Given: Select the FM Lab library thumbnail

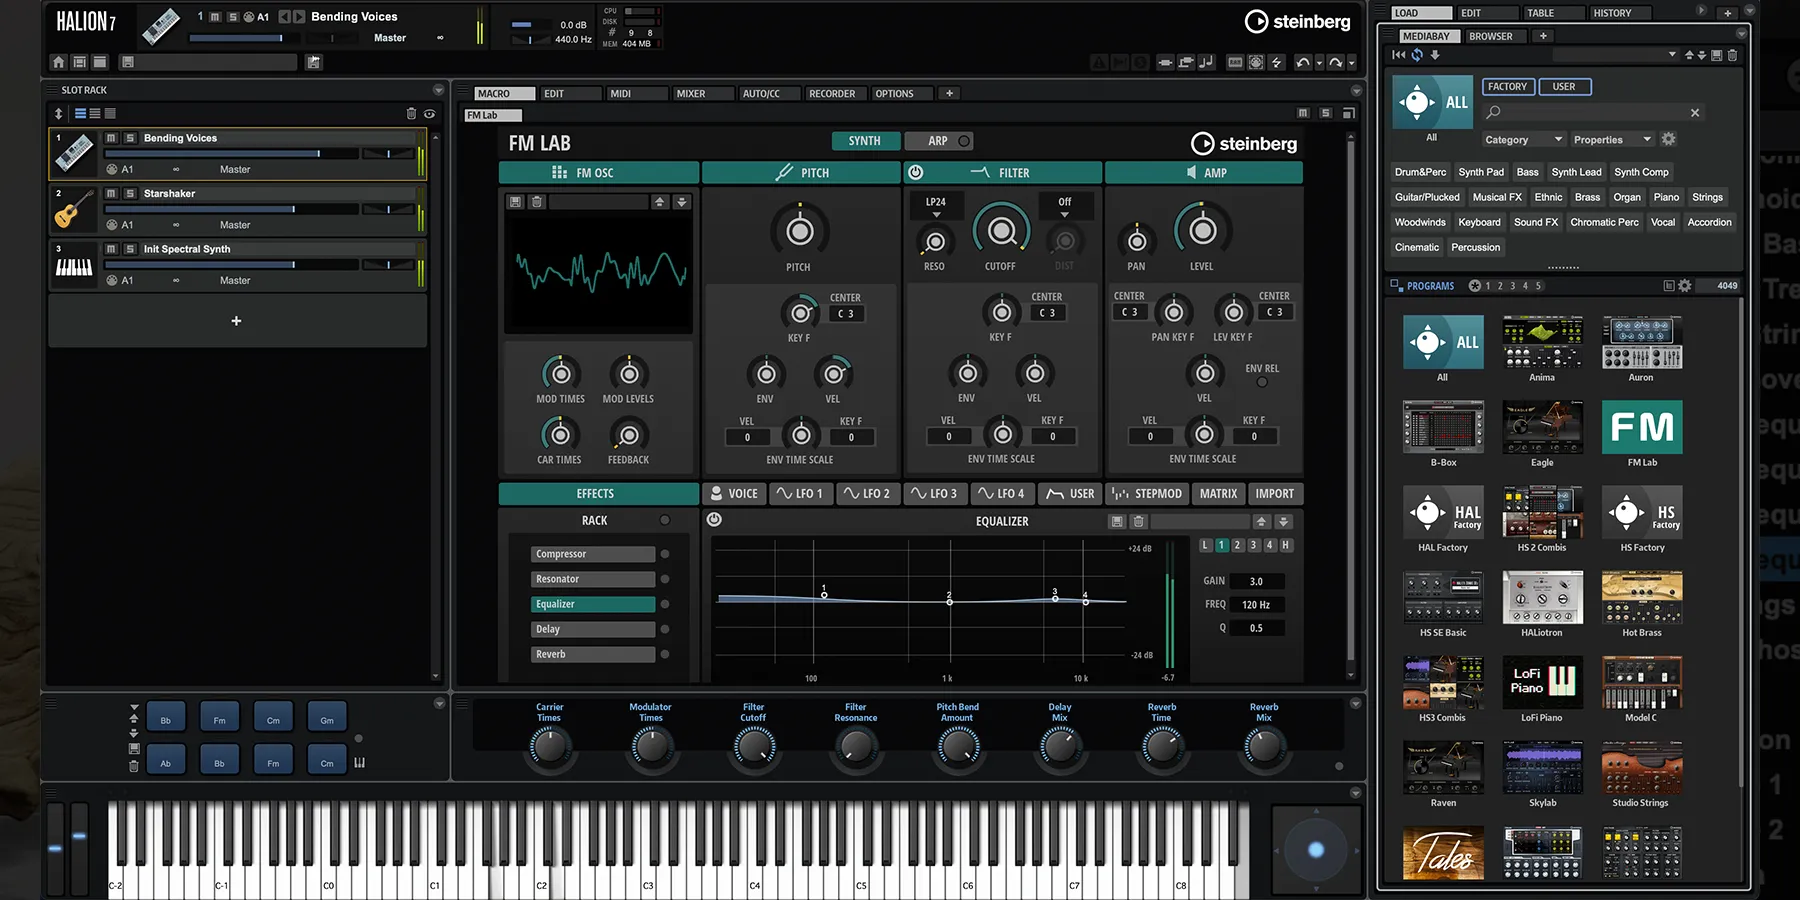Looking at the screenshot, I should tap(1641, 428).
